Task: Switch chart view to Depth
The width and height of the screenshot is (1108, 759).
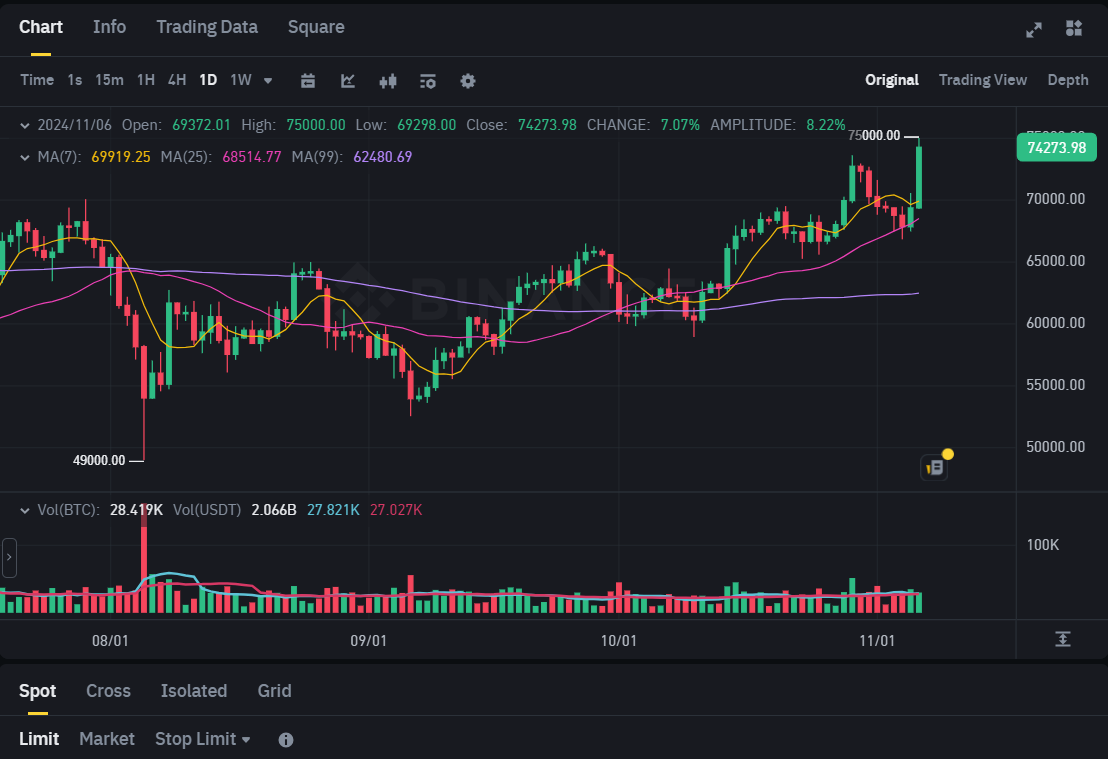Action: click(1067, 80)
